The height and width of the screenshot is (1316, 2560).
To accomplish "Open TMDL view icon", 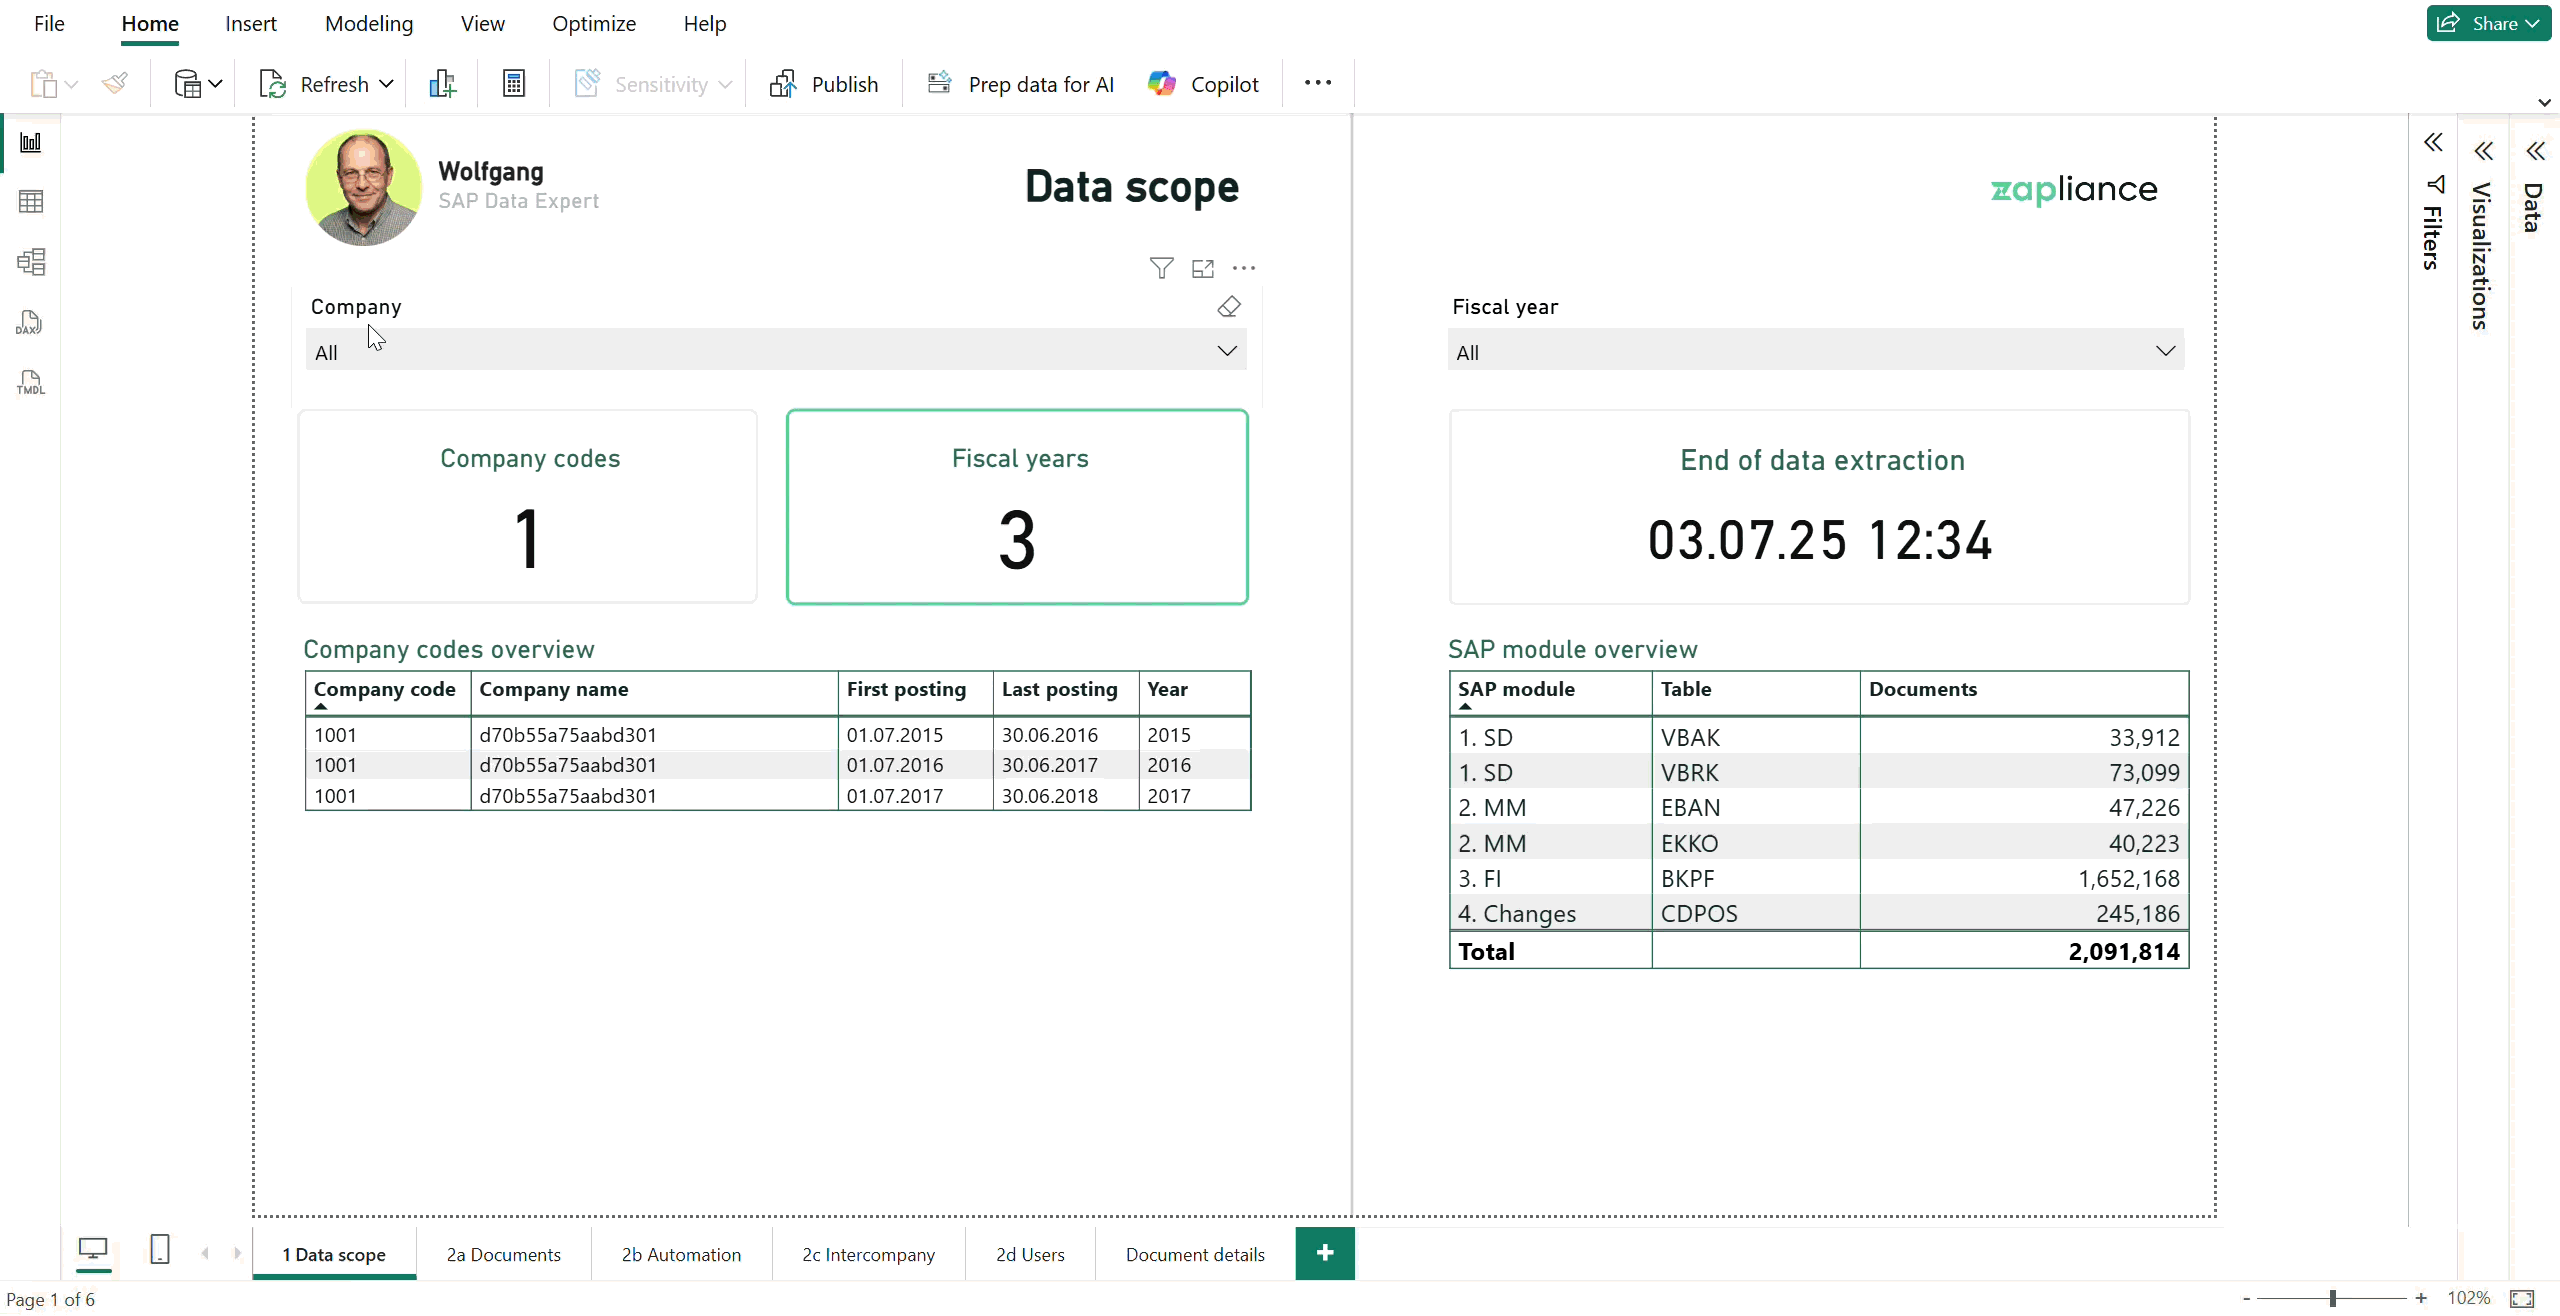I will (x=30, y=382).
